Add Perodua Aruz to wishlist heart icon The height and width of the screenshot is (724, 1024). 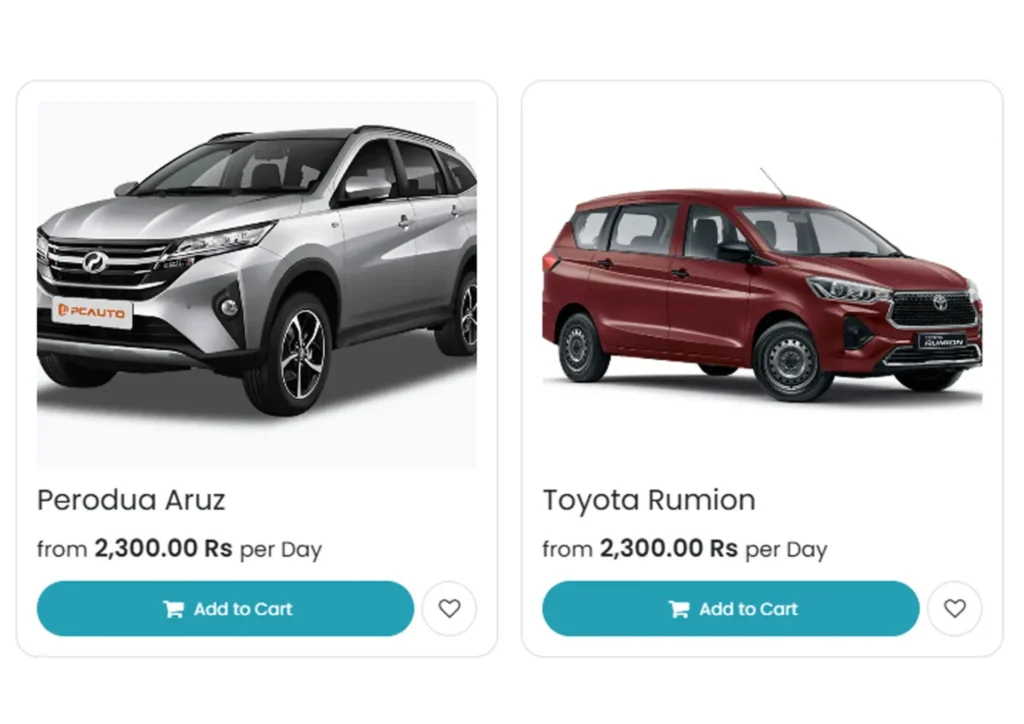tap(449, 608)
